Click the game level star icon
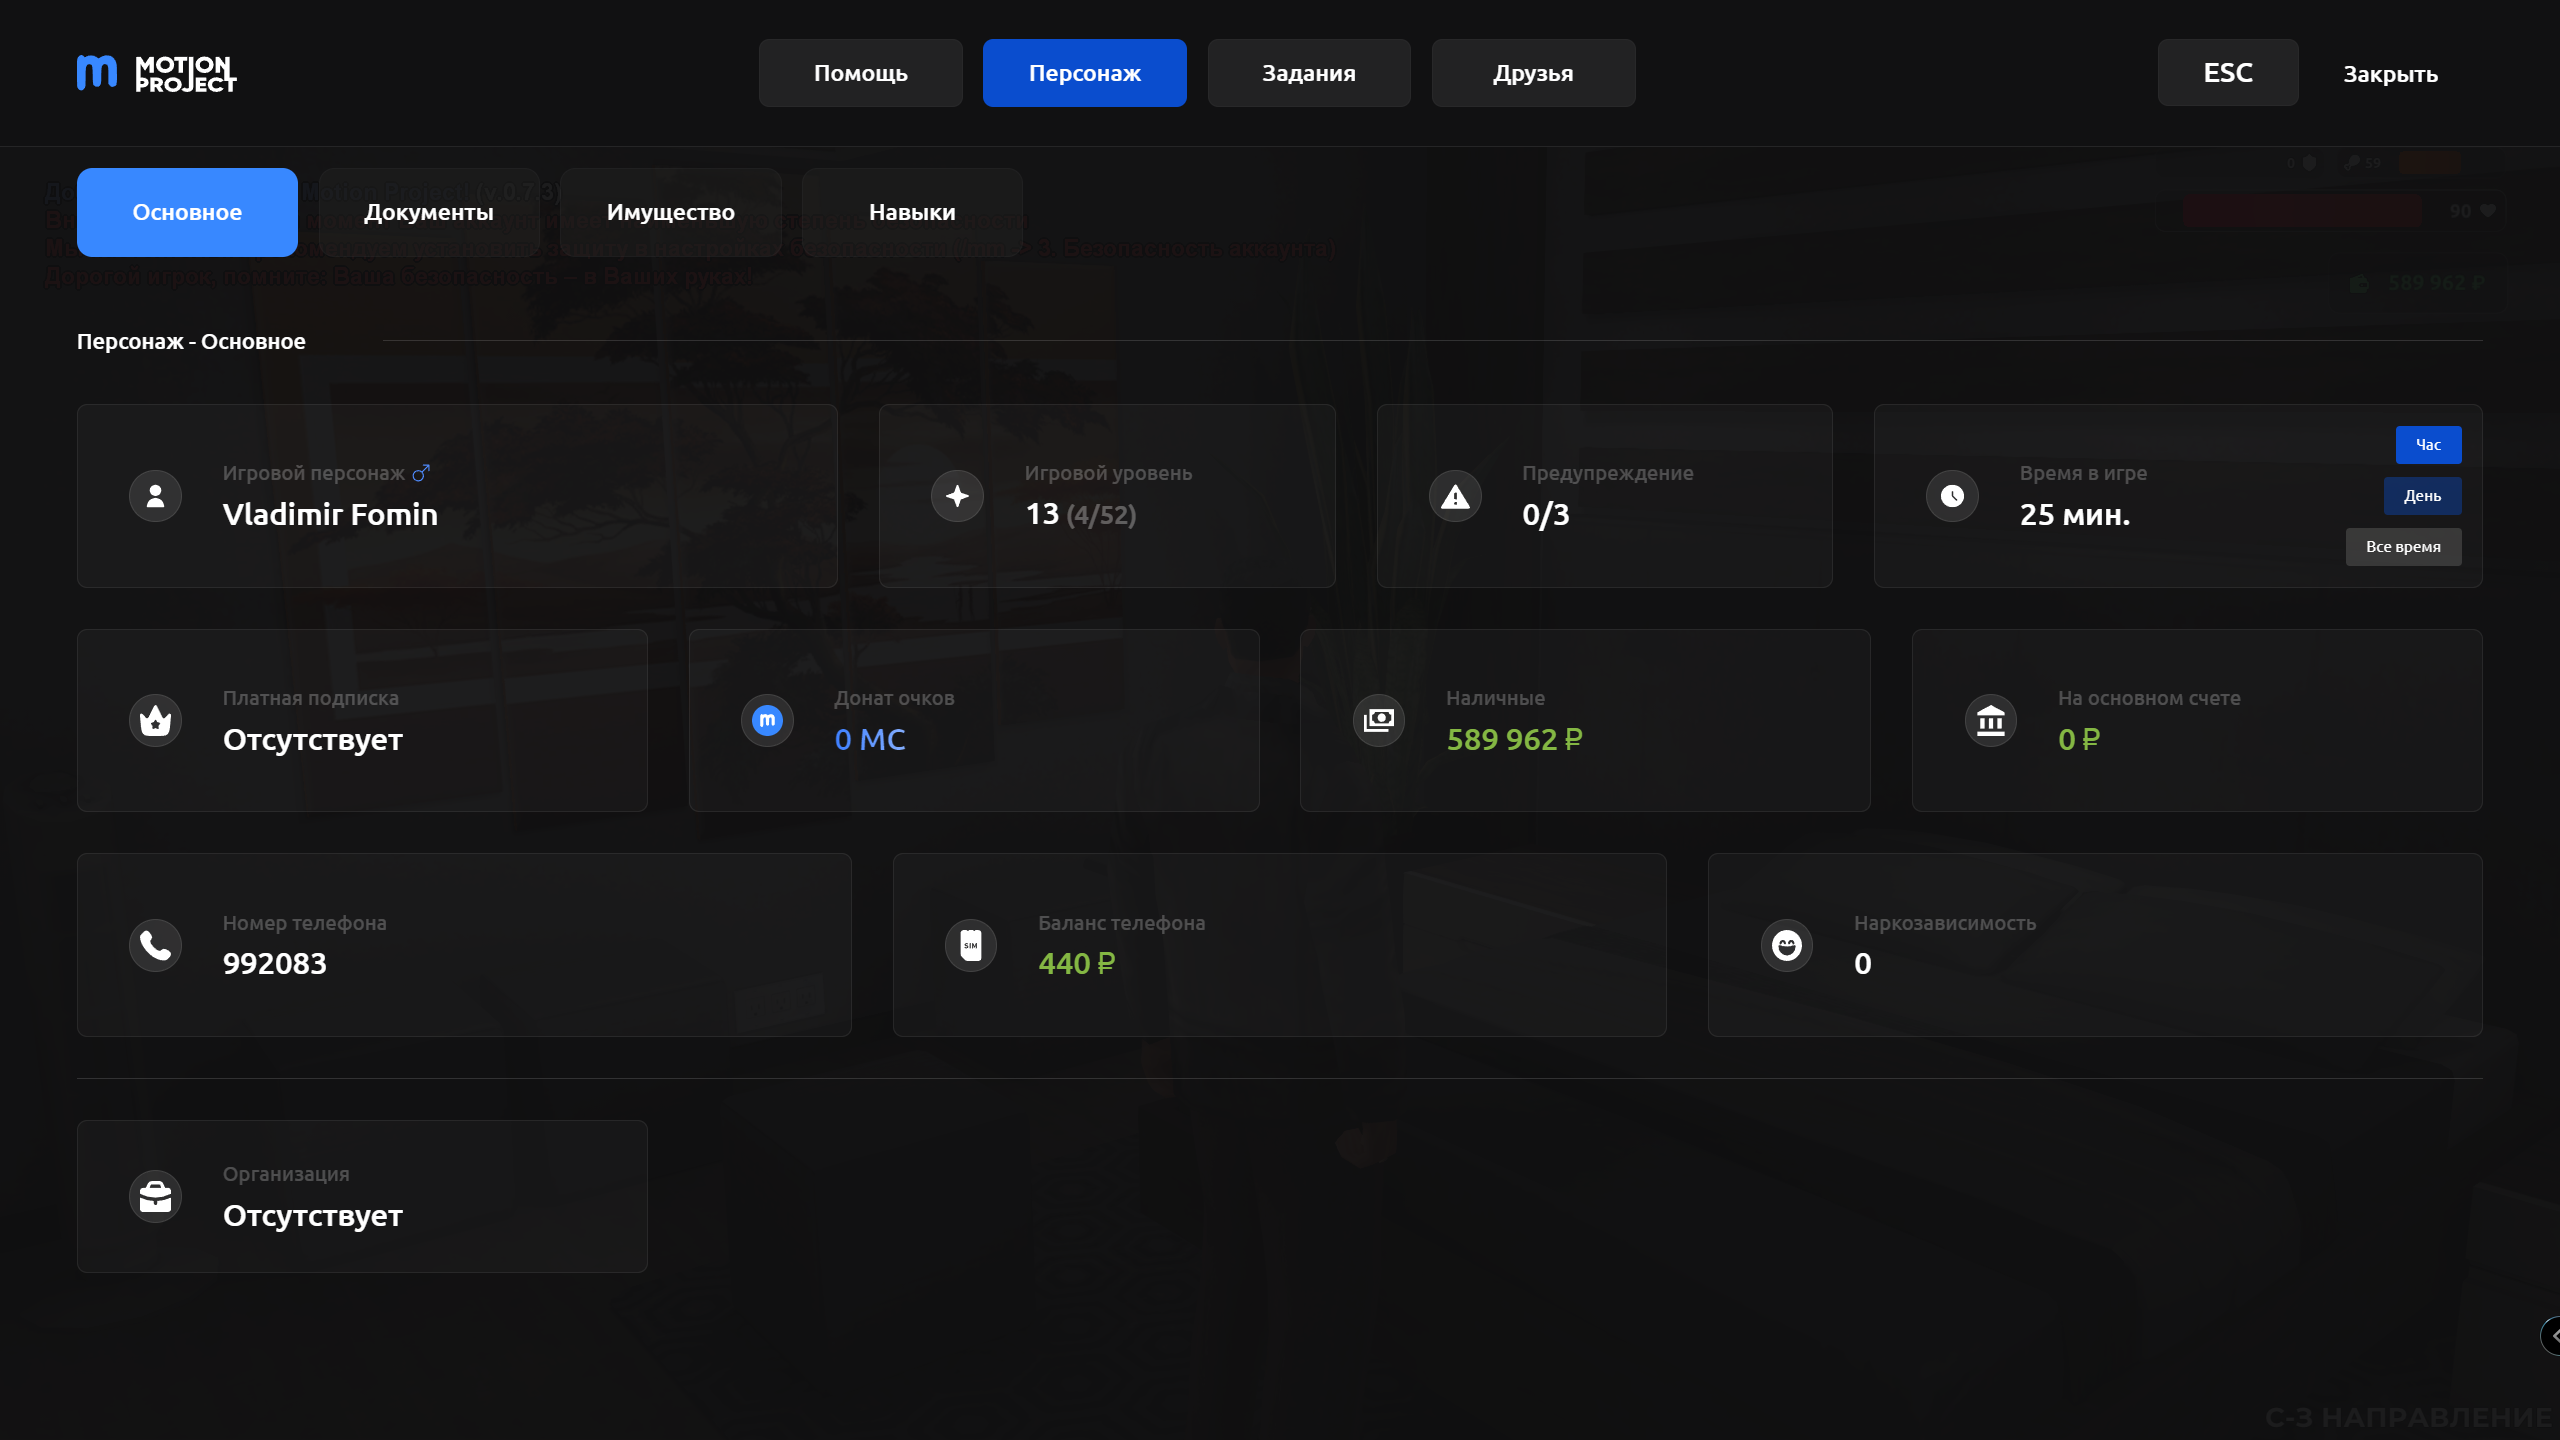This screenshot has width=2560, height=1440. pos(957,496)
